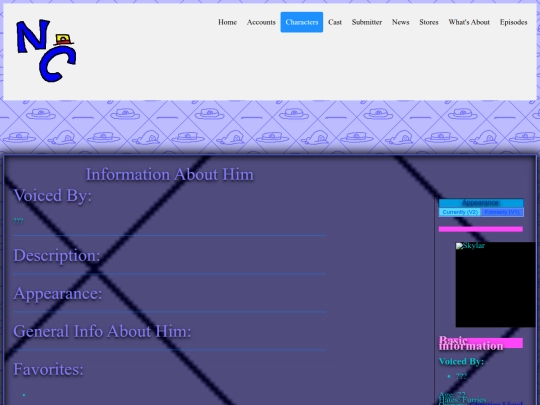
Task: Switch to the Currently (V2) appearance tab
Action: 460,212
